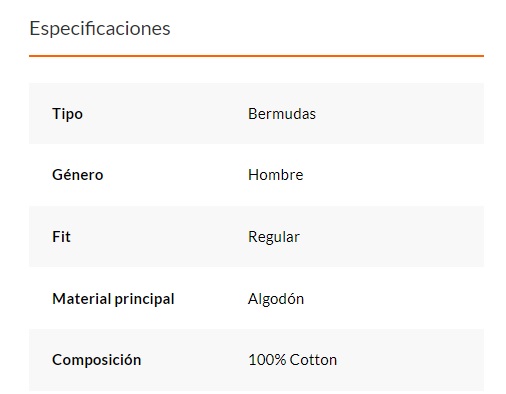Select the Tipo label
The width and height of the screenshot is (506, 394).
click(x=67, y=114)
